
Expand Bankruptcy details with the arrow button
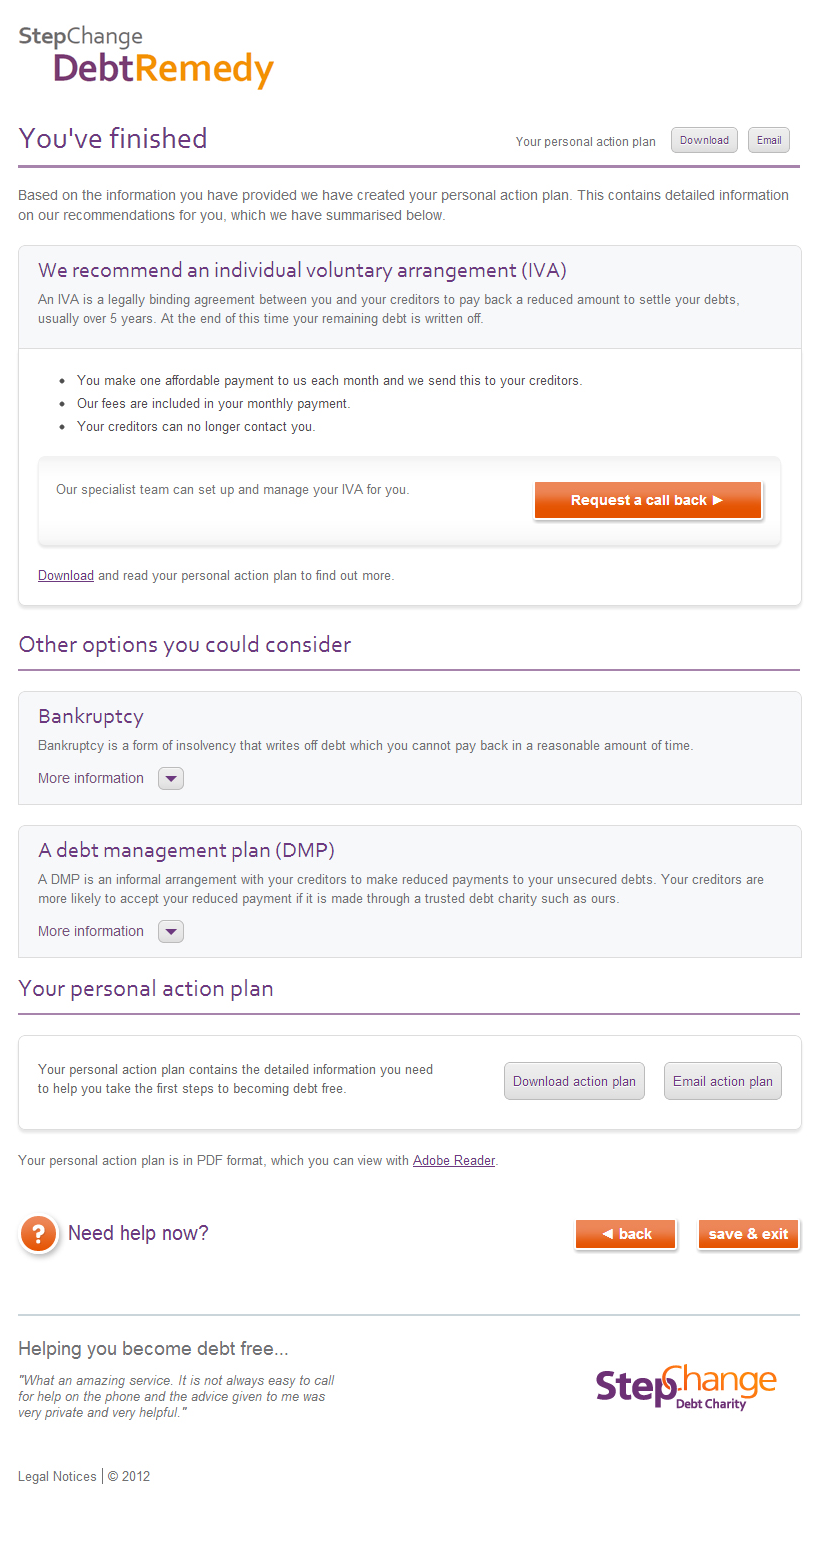coord(171,779)
